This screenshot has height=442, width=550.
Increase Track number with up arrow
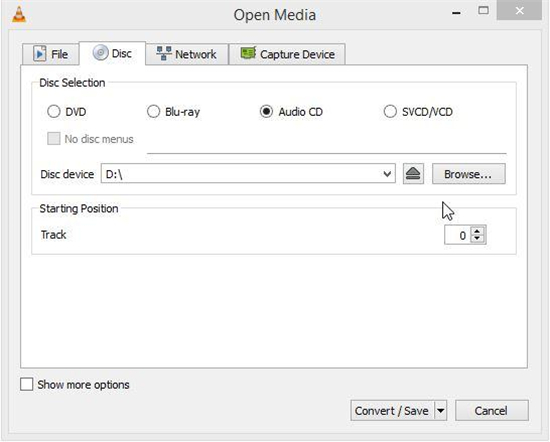click(x=477, y=231)
